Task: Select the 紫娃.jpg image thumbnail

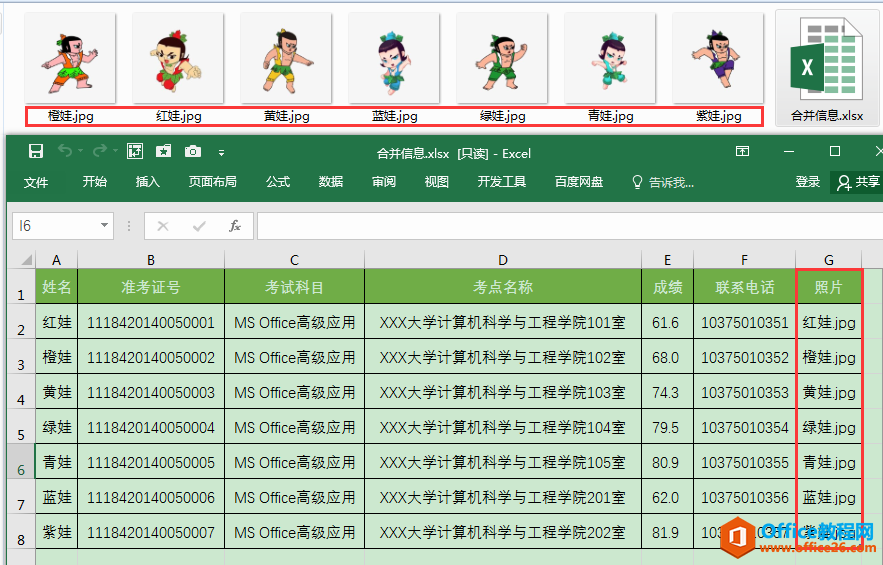Action: 718,58
